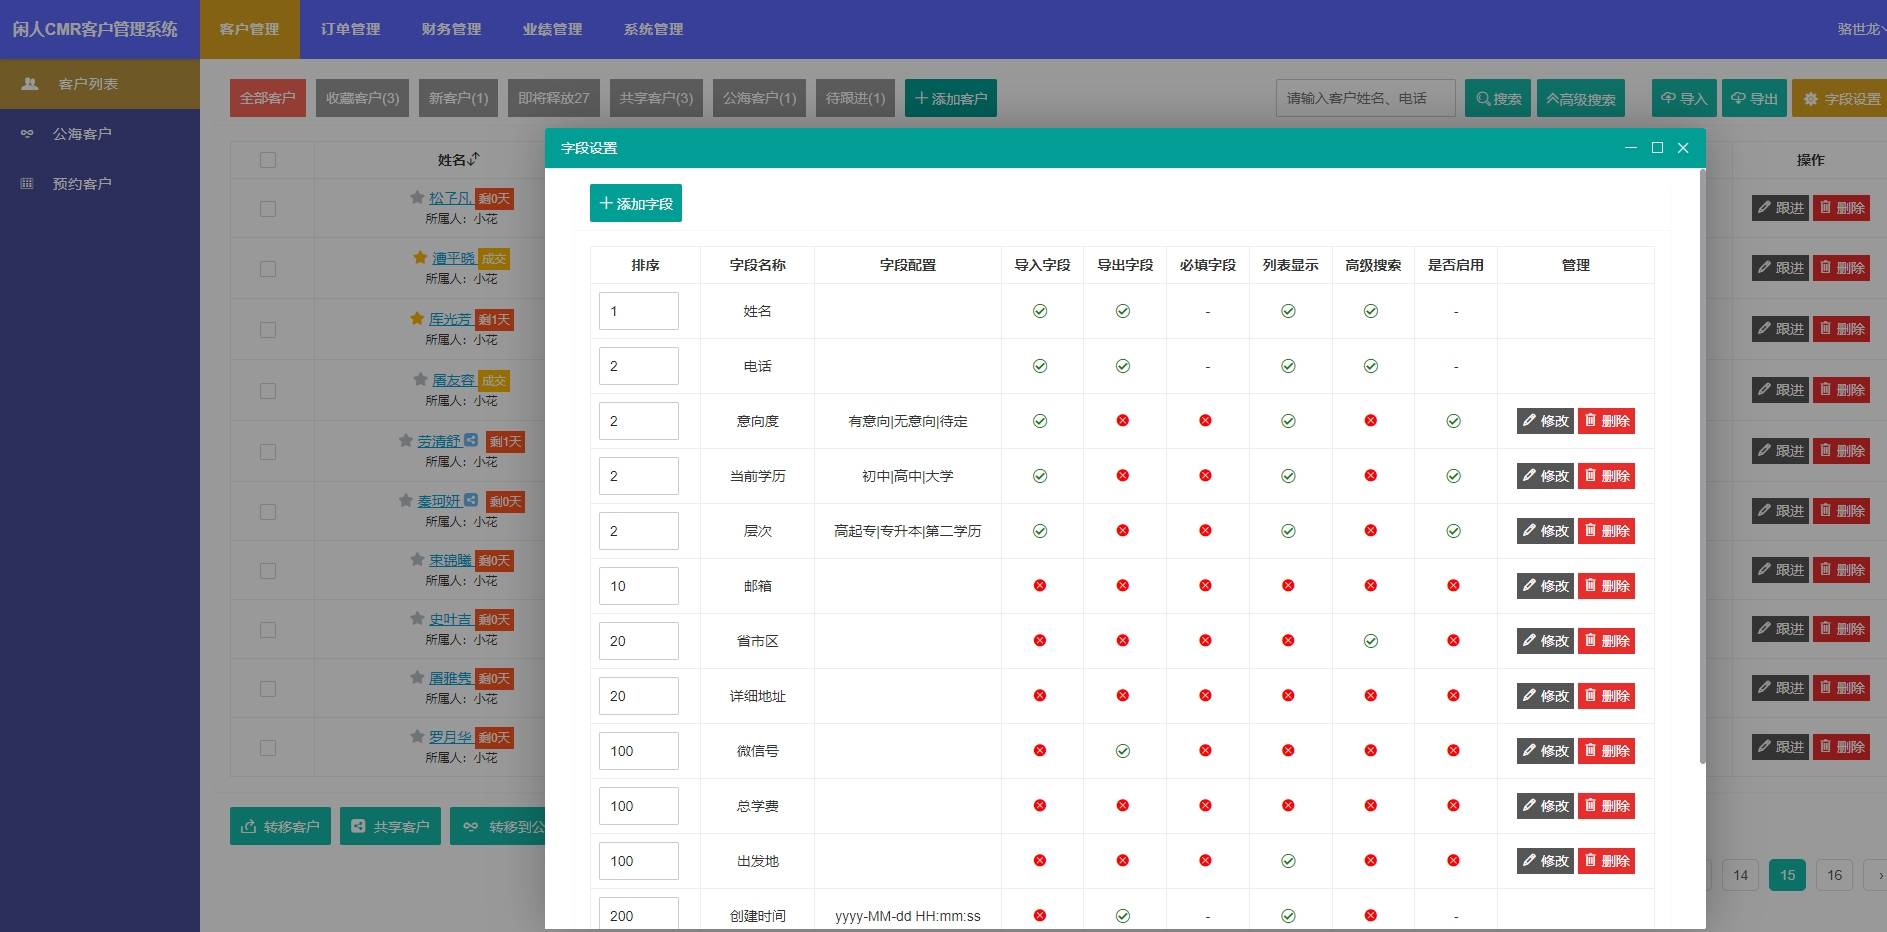Toggle 必填字段 status for 当前学历
The width and height of the screenshot is (1887, 932).
coord(1205,476)
